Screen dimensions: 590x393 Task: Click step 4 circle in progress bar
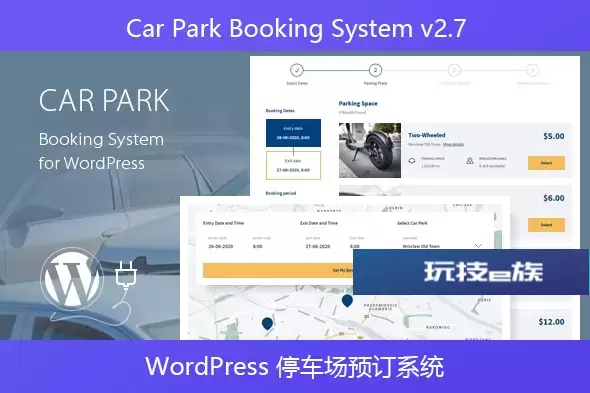533,70
